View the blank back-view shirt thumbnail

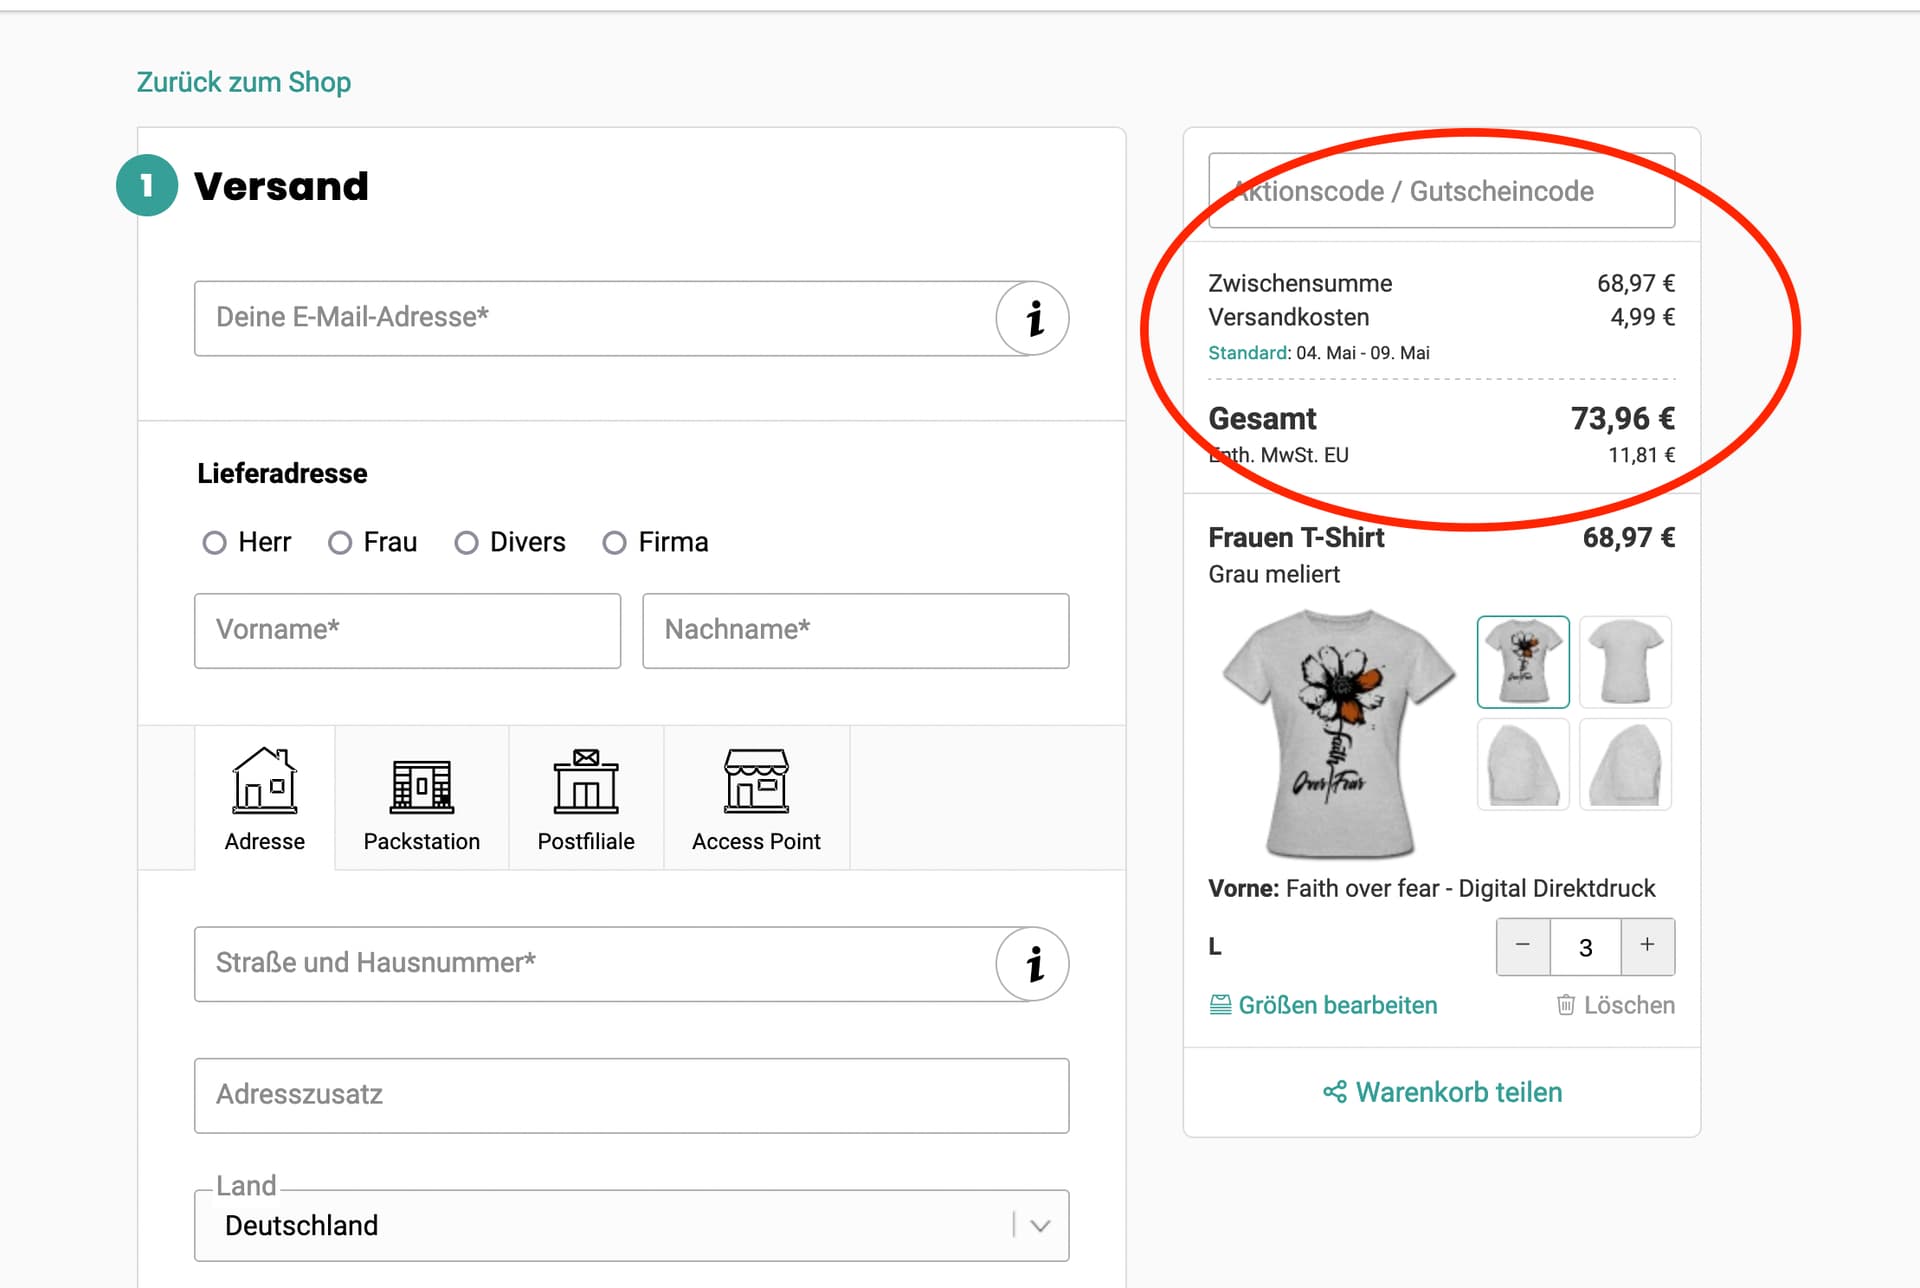tap(1625, 662)
